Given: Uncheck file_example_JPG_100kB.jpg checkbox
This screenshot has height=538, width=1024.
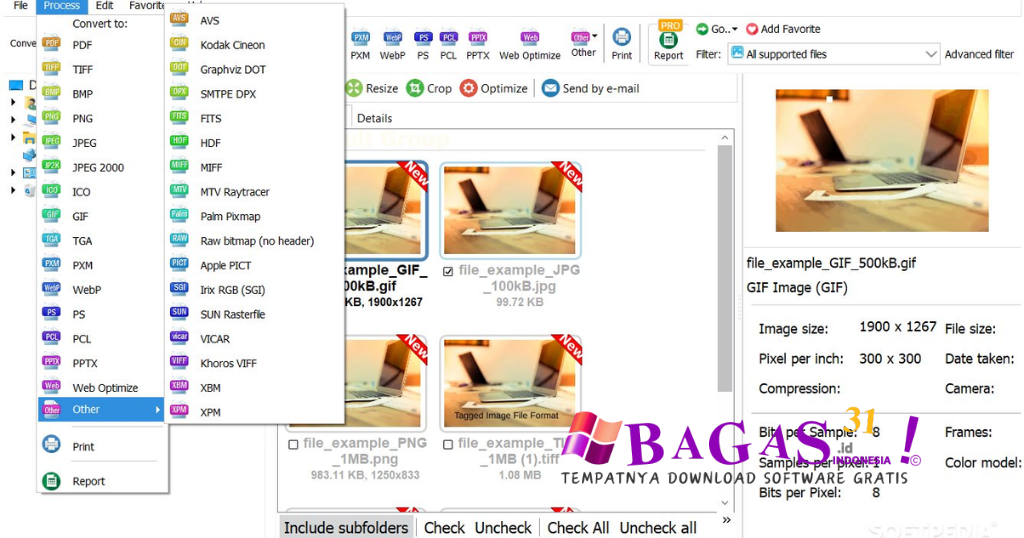Looking at the screenshot, I should click(448, 271).
